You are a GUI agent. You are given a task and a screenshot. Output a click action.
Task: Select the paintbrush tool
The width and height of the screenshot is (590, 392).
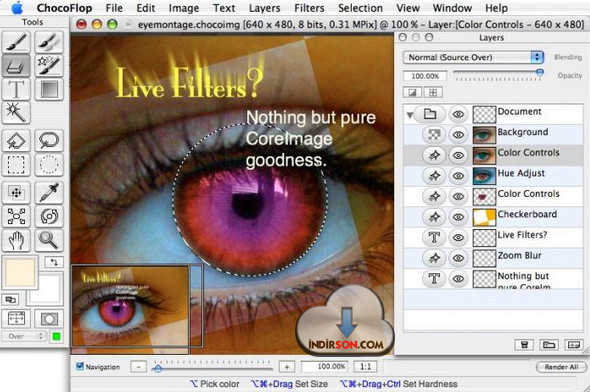[16, 42]
